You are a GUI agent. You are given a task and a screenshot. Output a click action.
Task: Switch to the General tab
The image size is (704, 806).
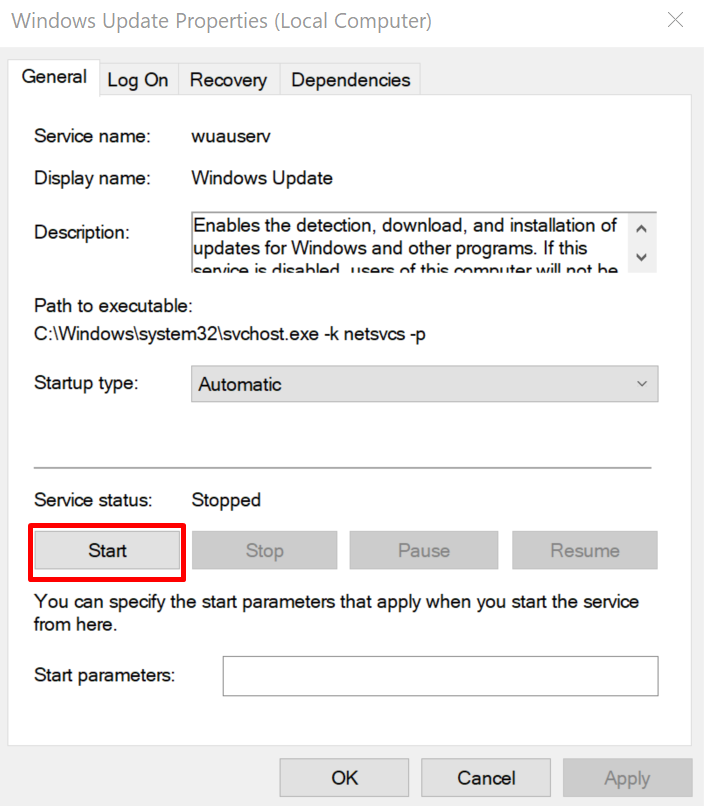click(54, 78)
